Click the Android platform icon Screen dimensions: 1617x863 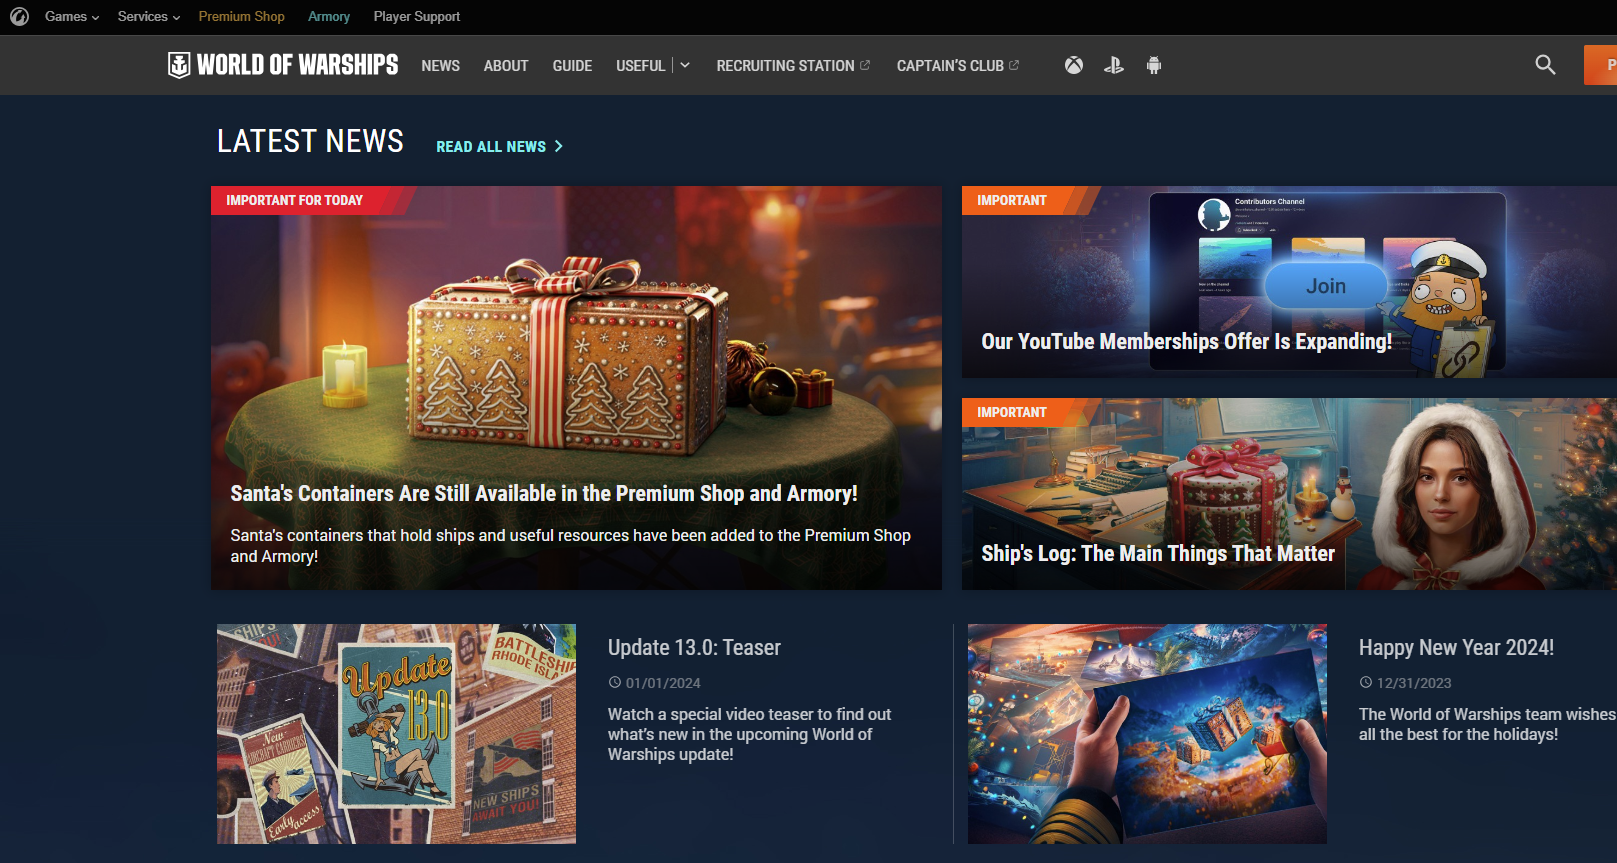click(1154, 65)
